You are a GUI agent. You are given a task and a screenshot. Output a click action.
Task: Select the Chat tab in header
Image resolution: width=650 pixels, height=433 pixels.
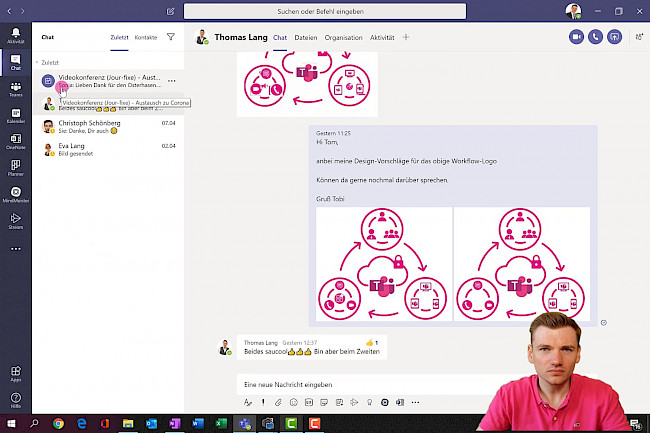pyautogui.click(x=280, y=37)
